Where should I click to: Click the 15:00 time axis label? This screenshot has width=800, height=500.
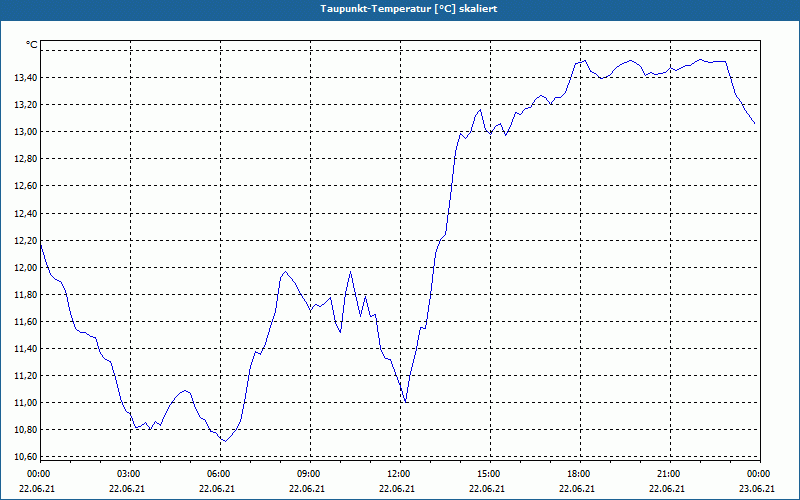(x=489, y=474)
